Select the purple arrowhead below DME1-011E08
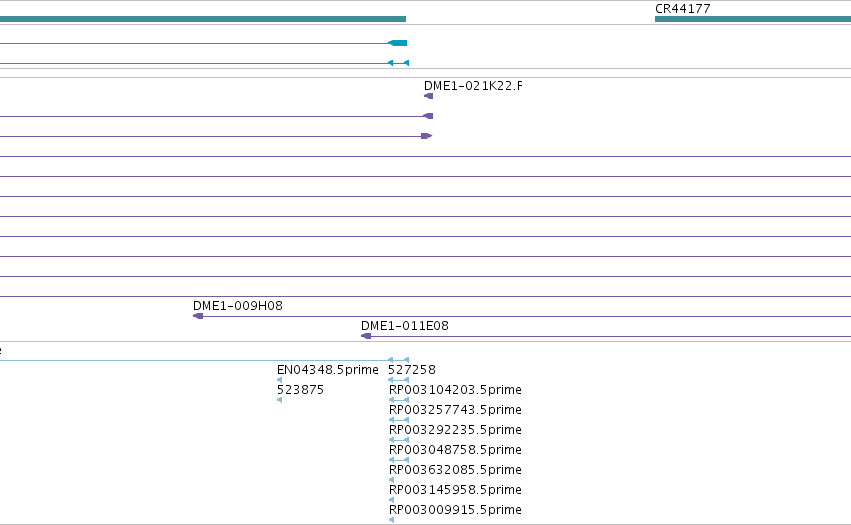851x525 pixels. tap(366, 336)
